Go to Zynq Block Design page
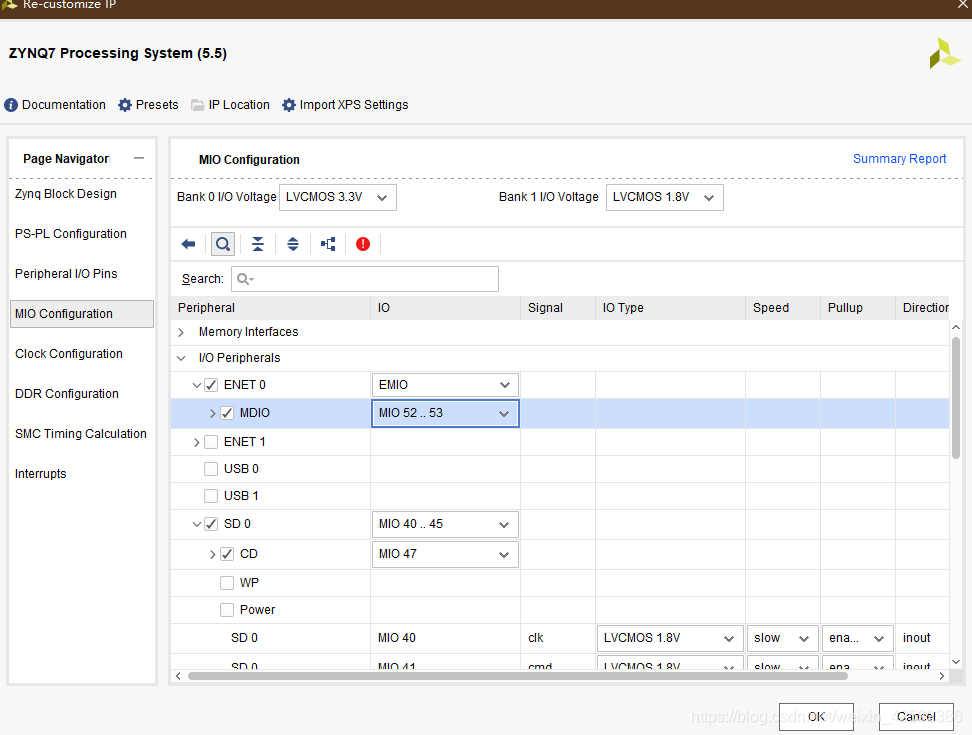This screenshot has height=735, width=972. pos(66,194)
